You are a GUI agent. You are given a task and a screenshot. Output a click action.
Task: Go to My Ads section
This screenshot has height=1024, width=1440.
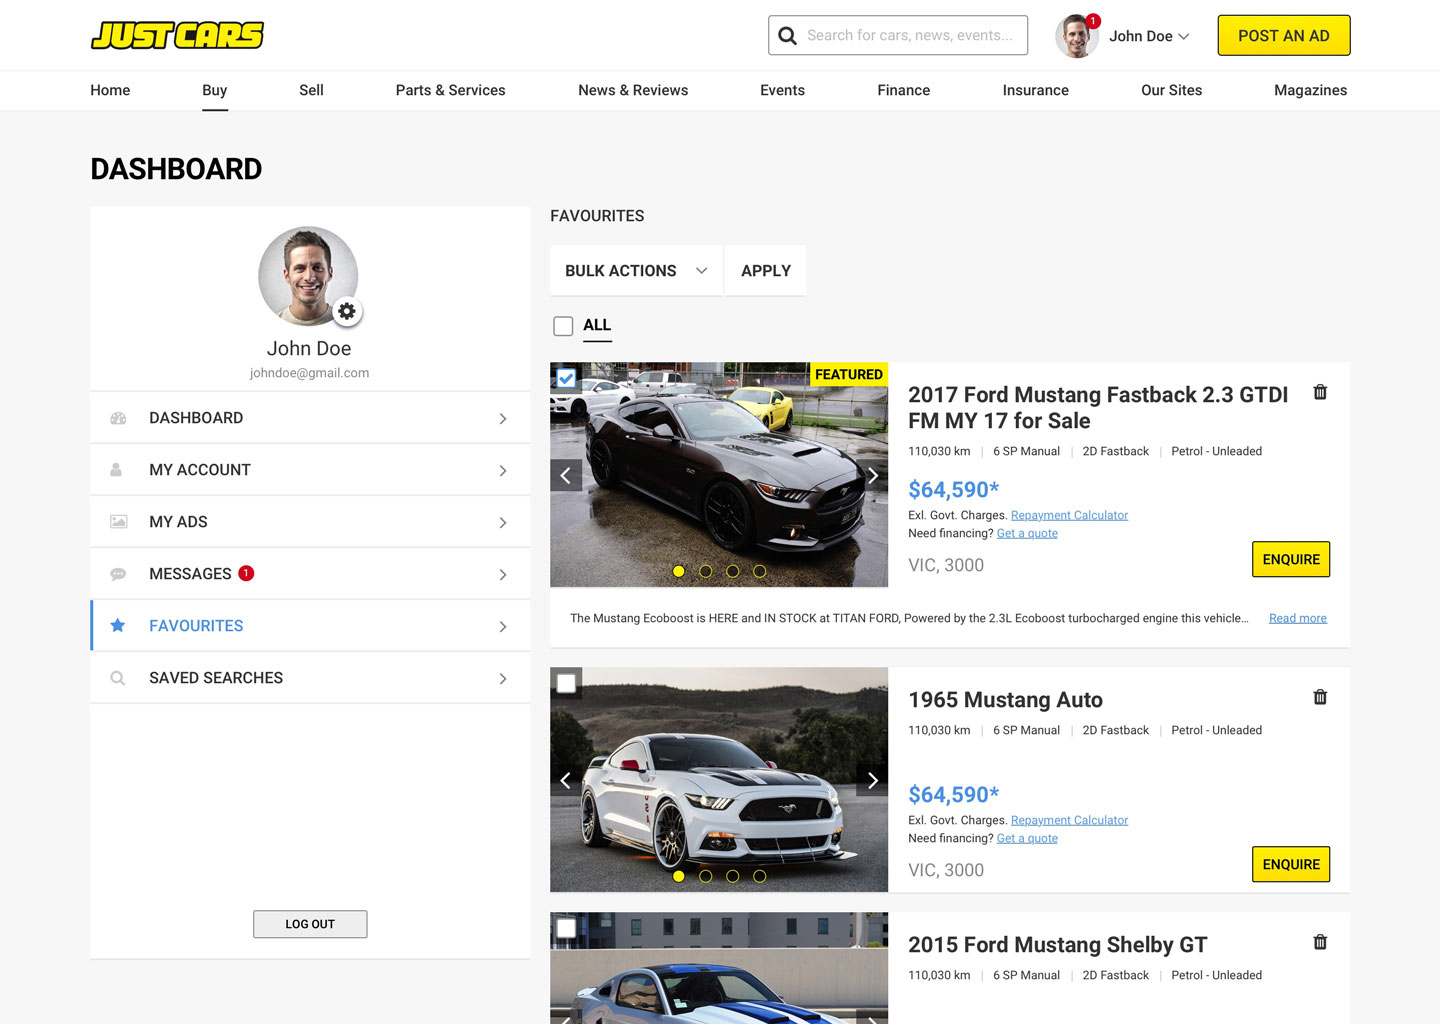point(310,522)
